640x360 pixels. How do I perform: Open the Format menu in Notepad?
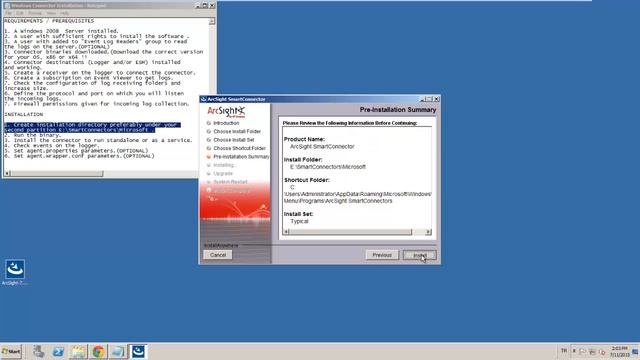point(35,13)
